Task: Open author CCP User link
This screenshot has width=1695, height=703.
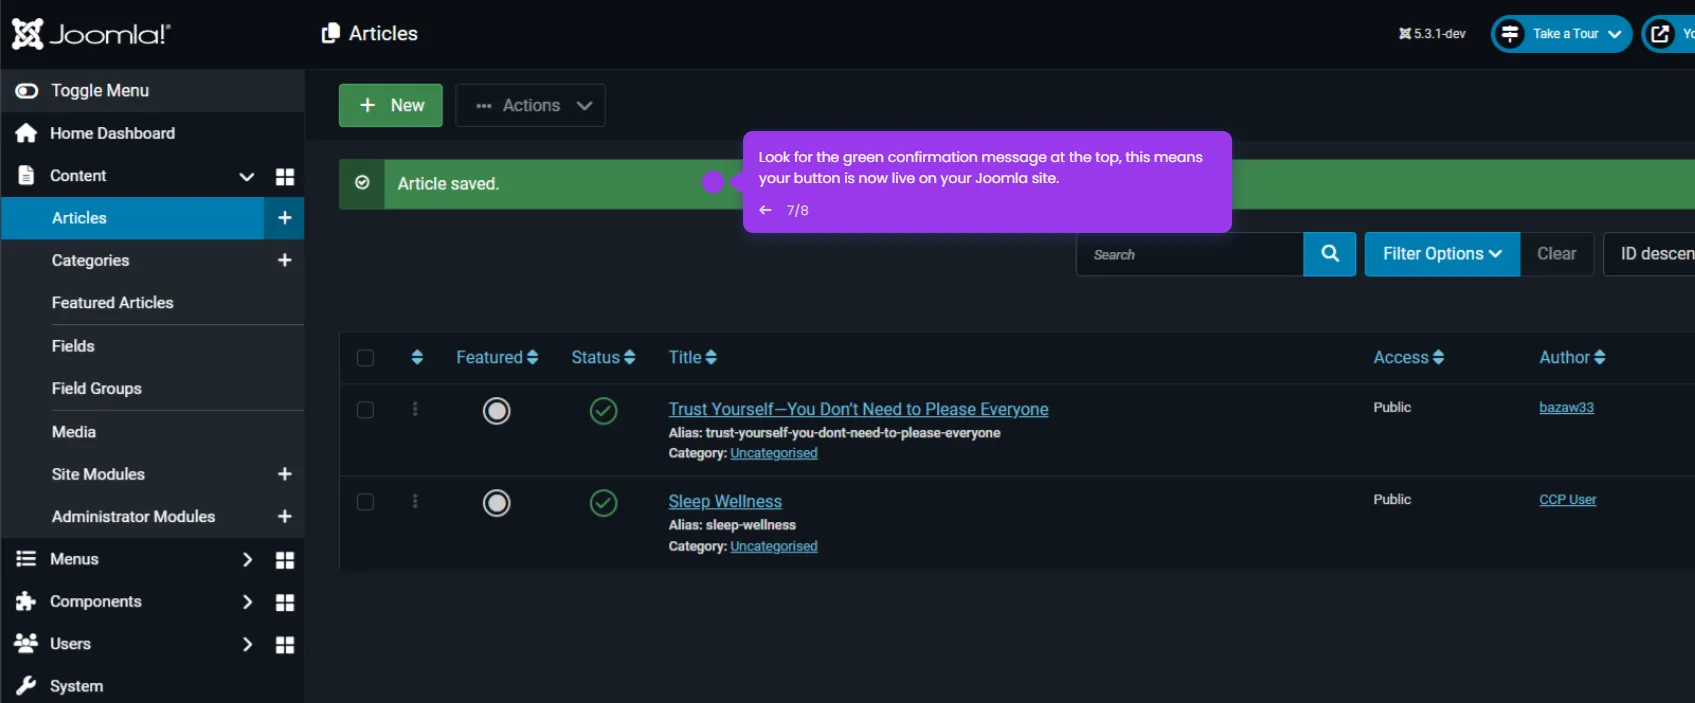Action: pos(1567,499)
